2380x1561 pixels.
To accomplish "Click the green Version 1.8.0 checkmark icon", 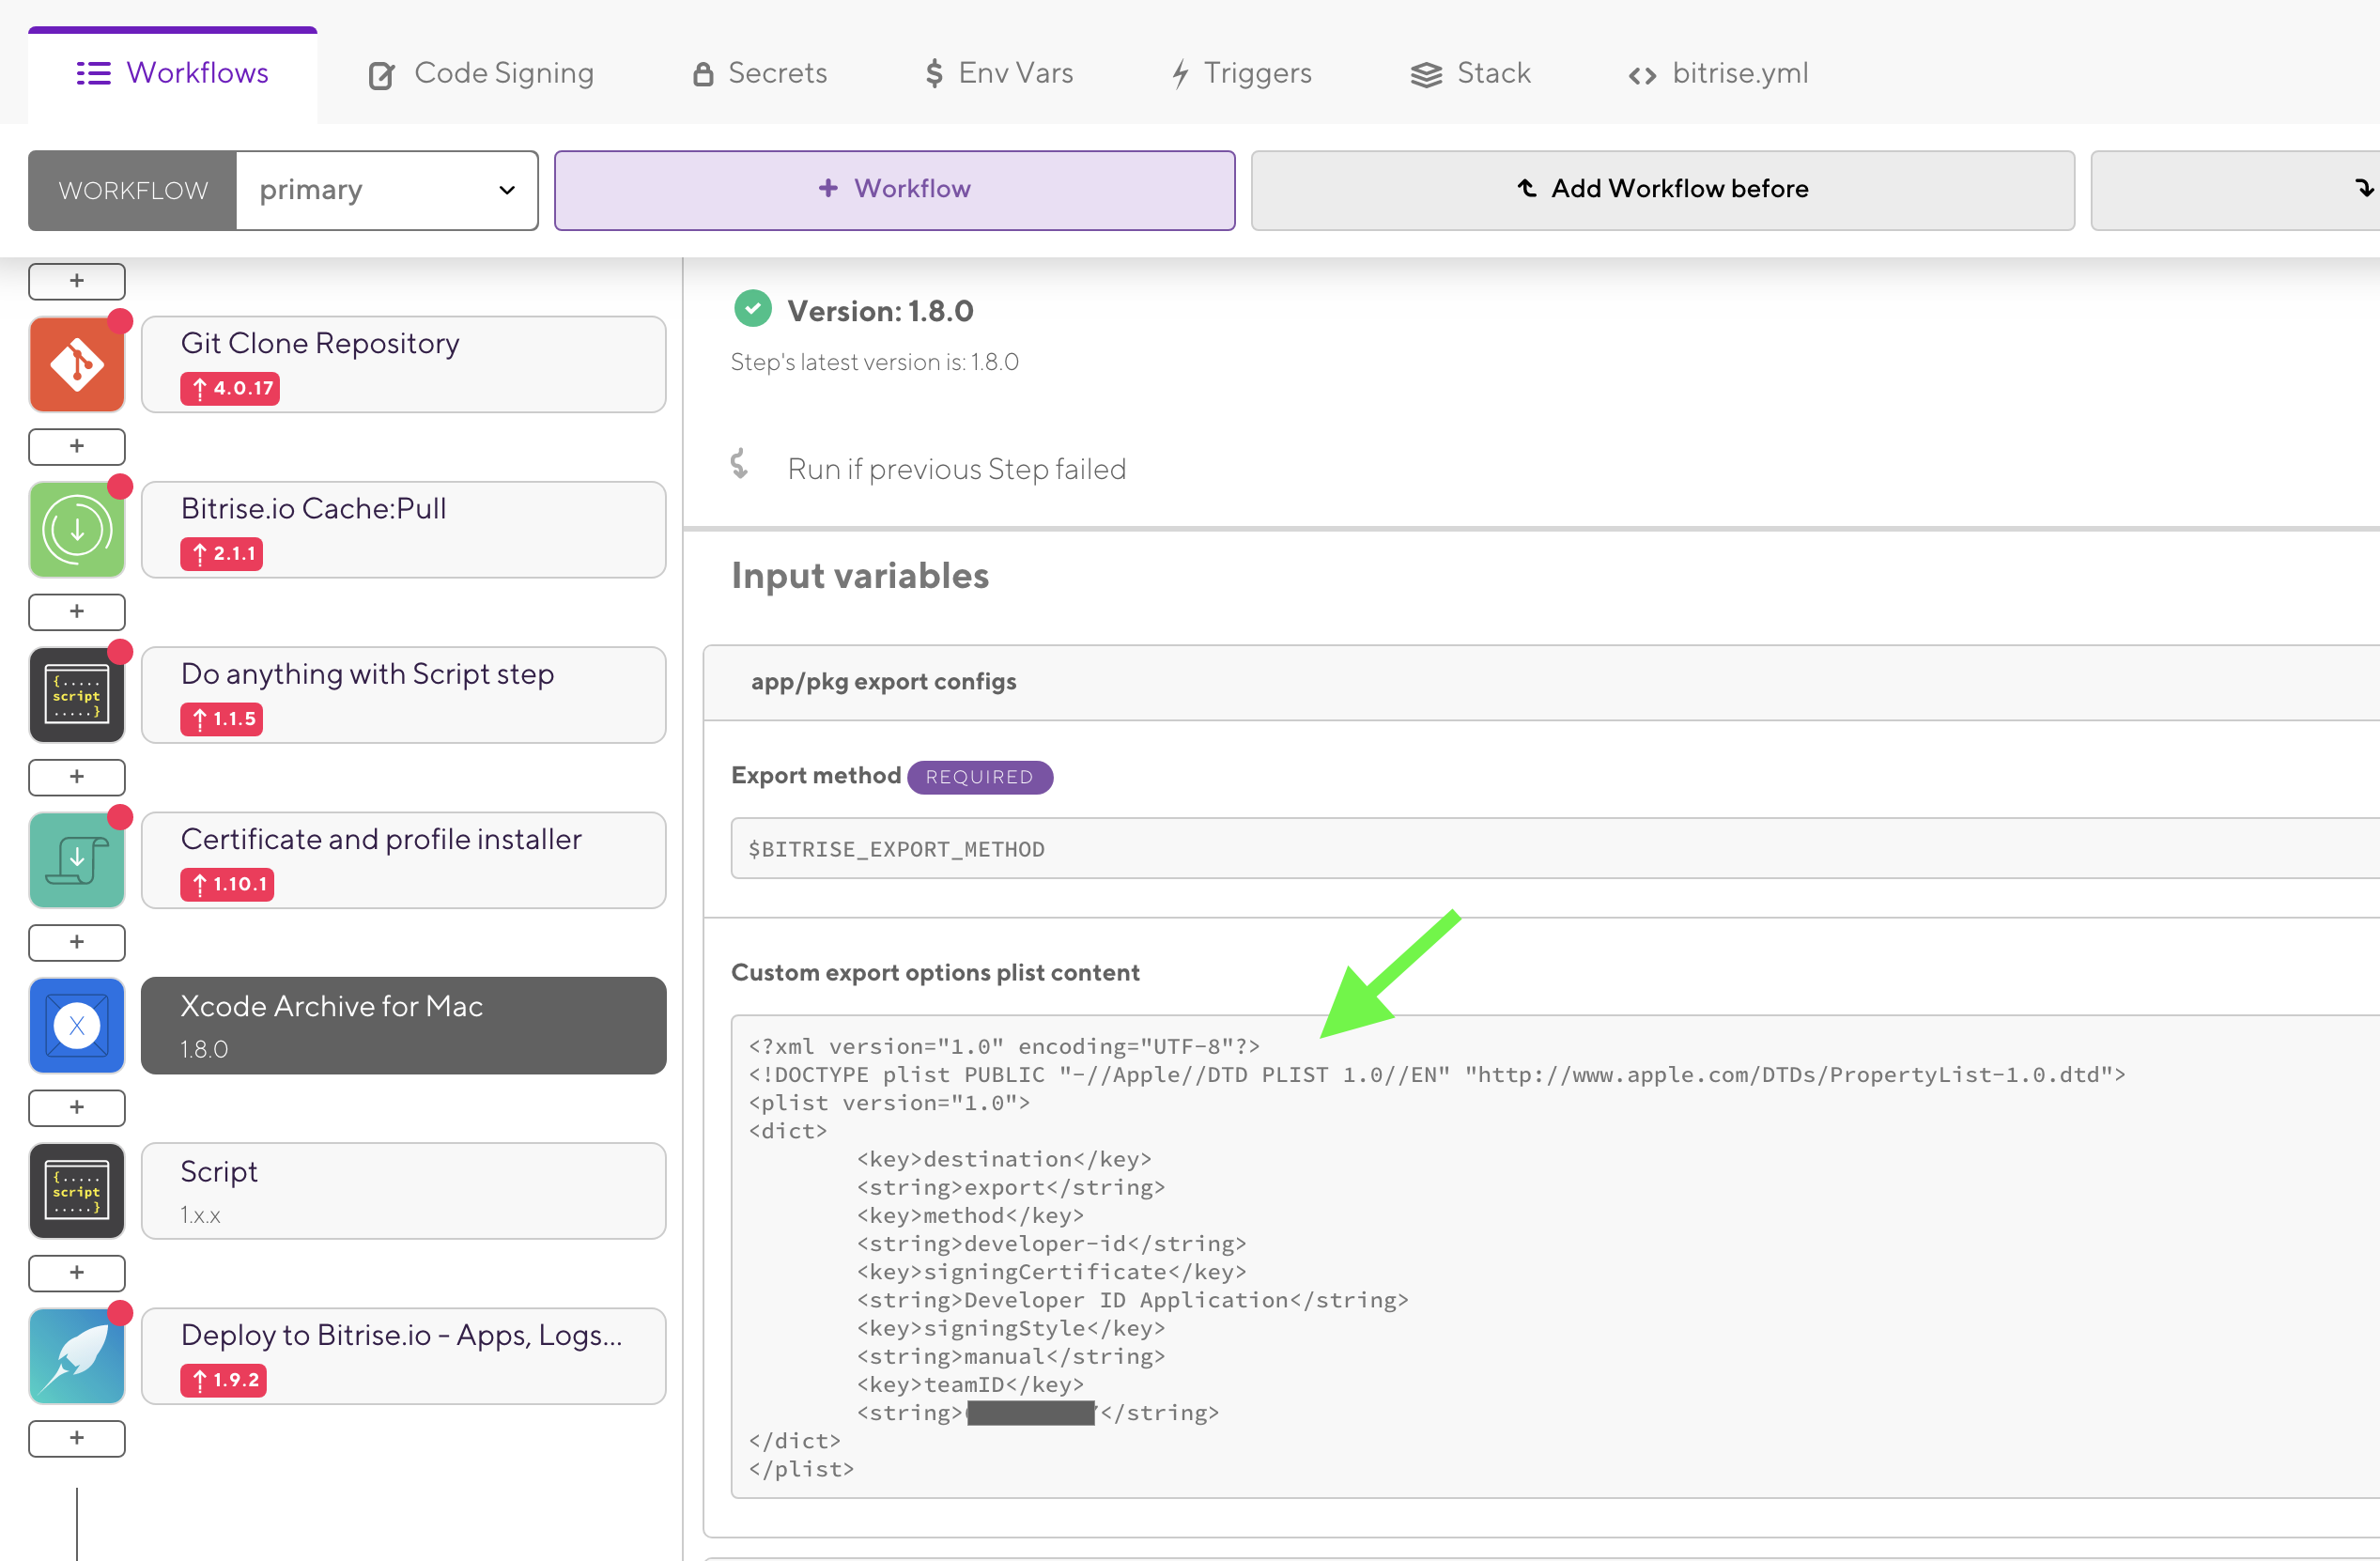I will [752, 309].
